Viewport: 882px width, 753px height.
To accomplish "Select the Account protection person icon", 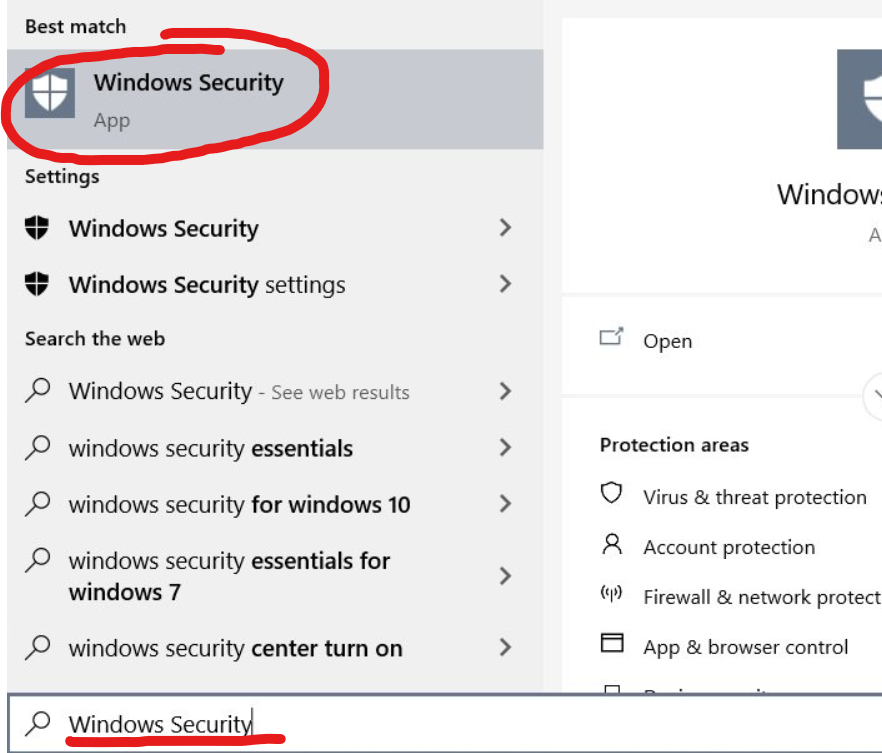I will 611,547.
